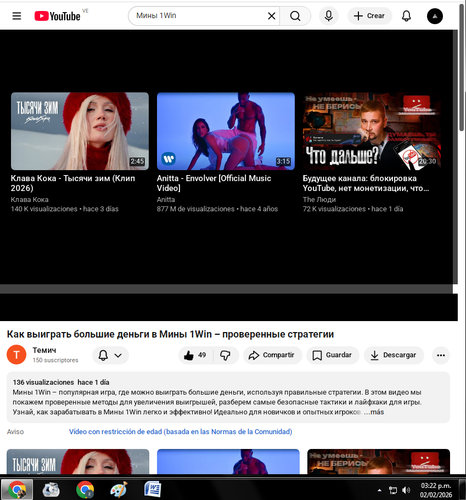
Task: Expand the description with ...más
Action: coord(374,412)
